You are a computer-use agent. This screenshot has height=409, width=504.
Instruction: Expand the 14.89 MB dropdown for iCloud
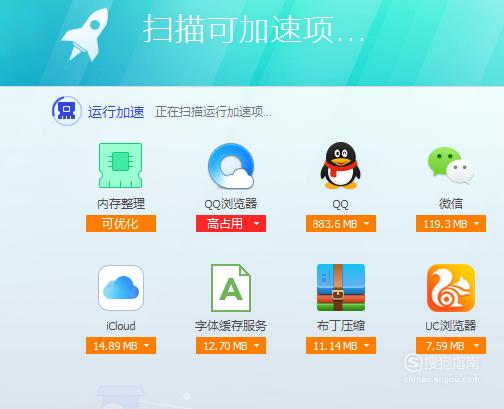[x=121, y=346]
